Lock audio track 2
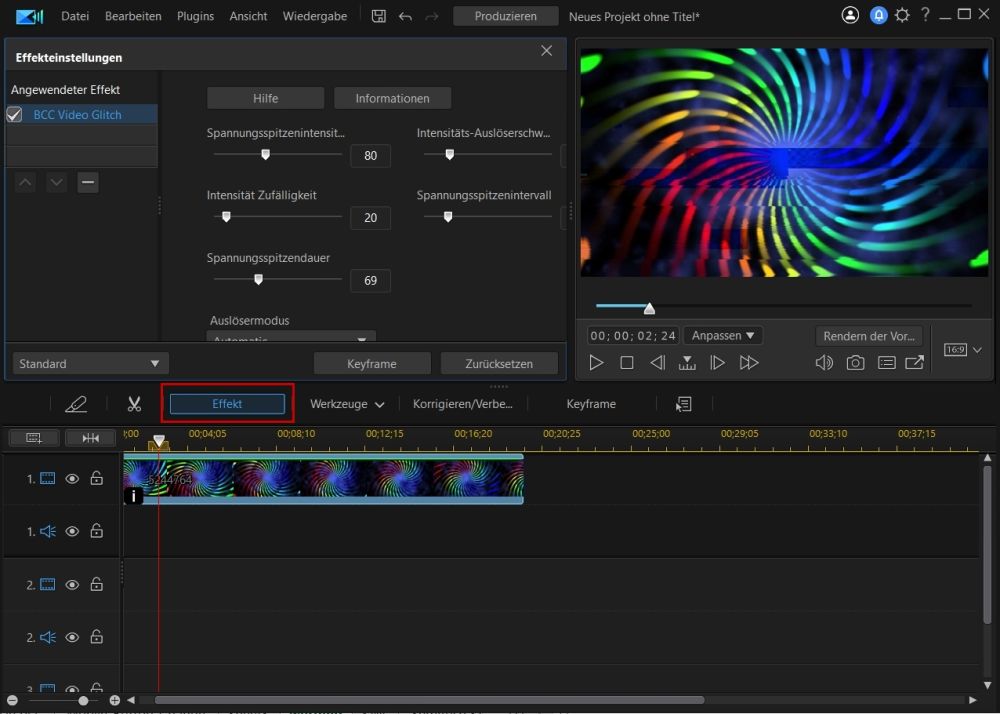The height and width of the screenshot is (714, 1000). pos(96,636)
